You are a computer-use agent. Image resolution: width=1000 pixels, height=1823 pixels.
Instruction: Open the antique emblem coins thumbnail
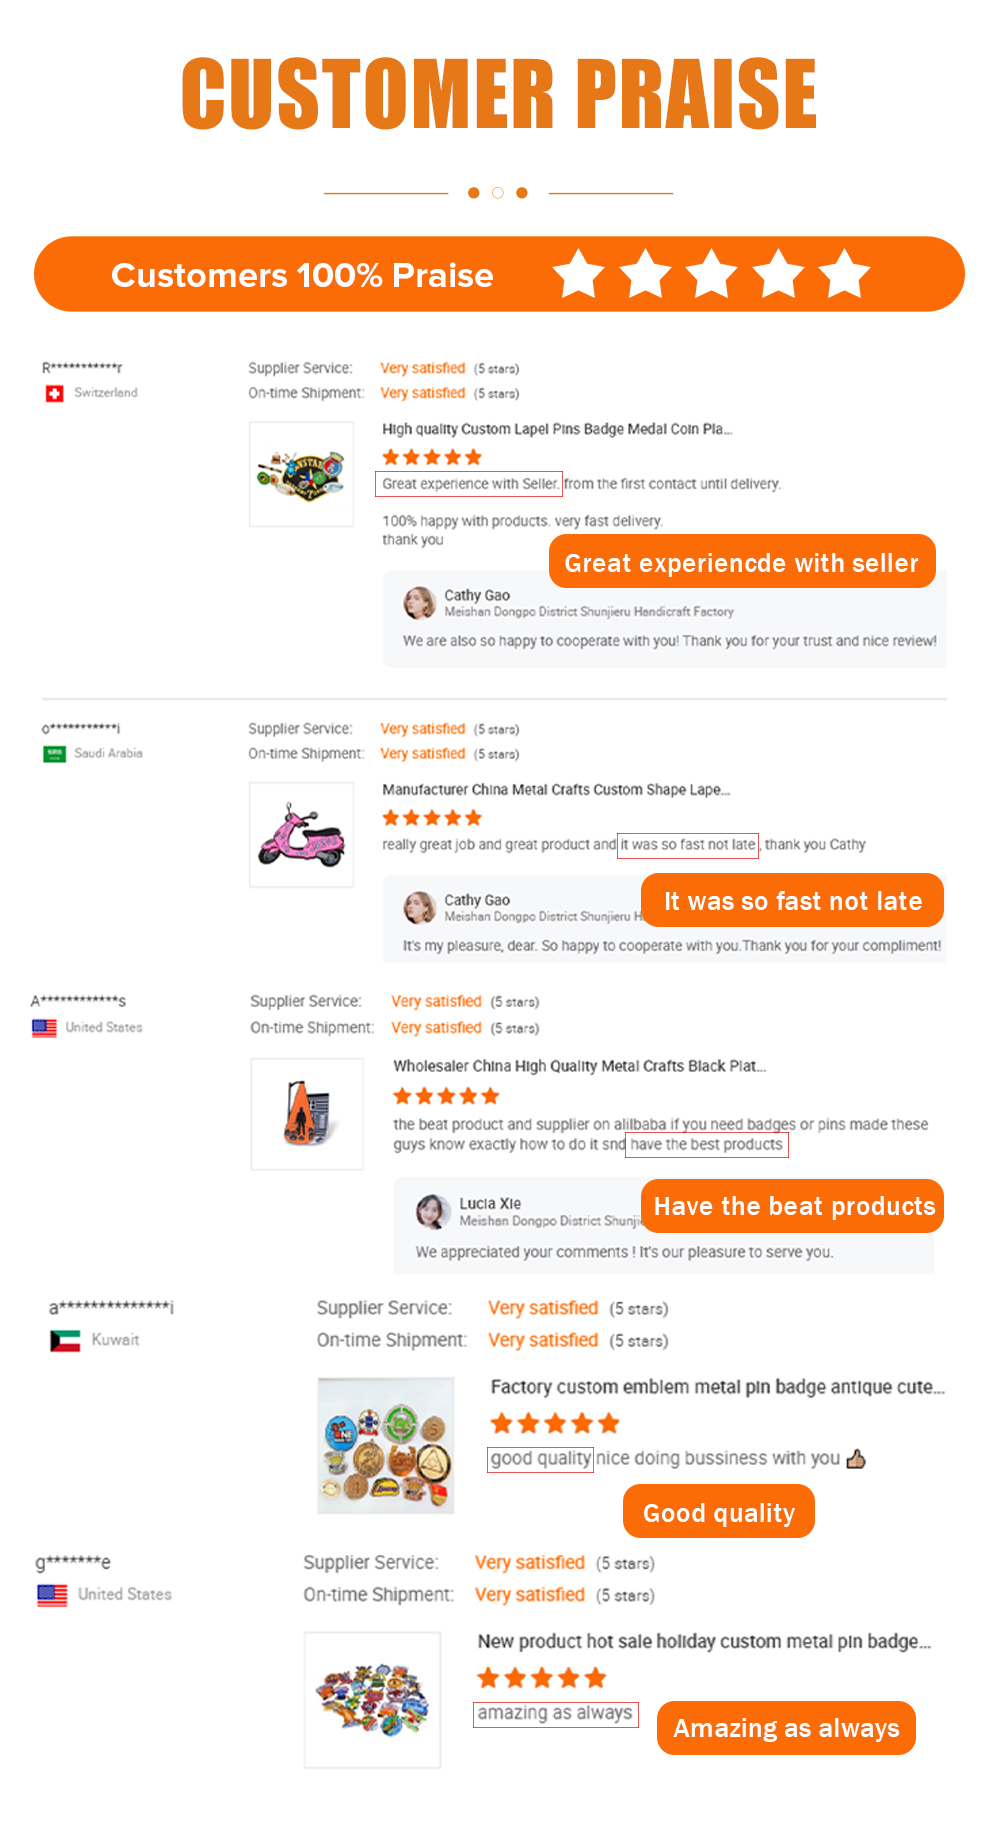pos(386,1445)
